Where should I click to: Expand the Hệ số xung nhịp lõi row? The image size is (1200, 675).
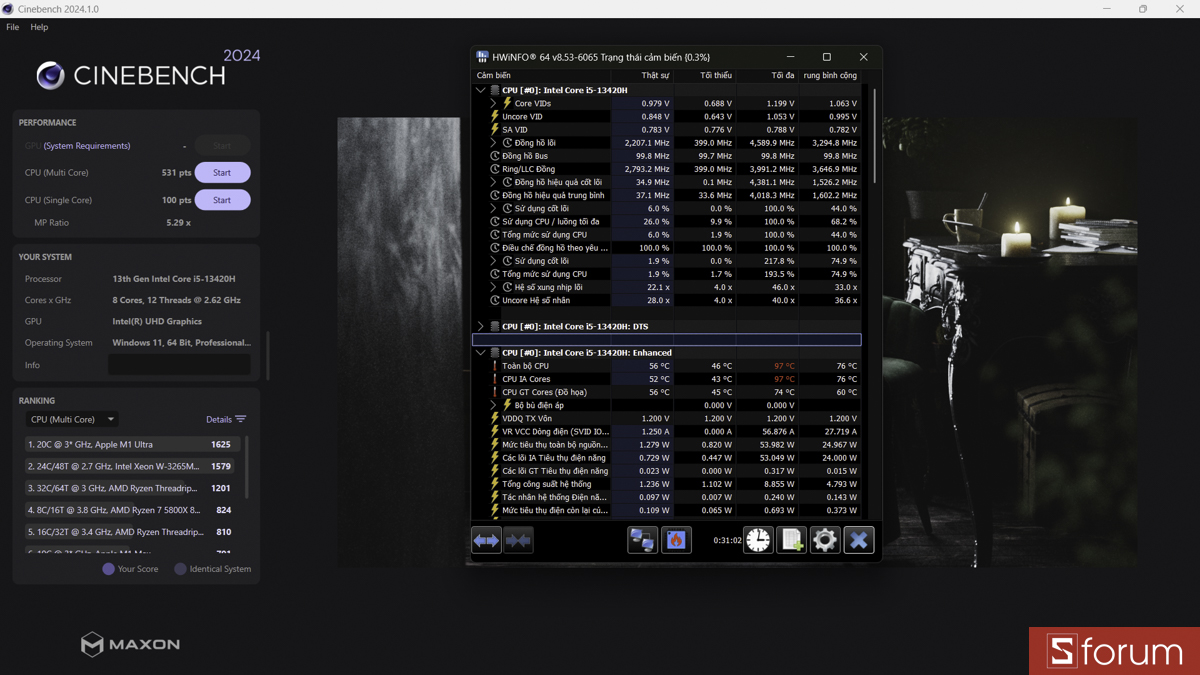(493, 287)
